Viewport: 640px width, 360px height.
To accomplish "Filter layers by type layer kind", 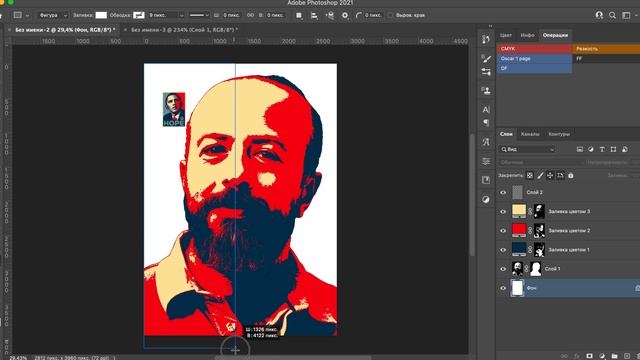I will click(x=602, y=149).
